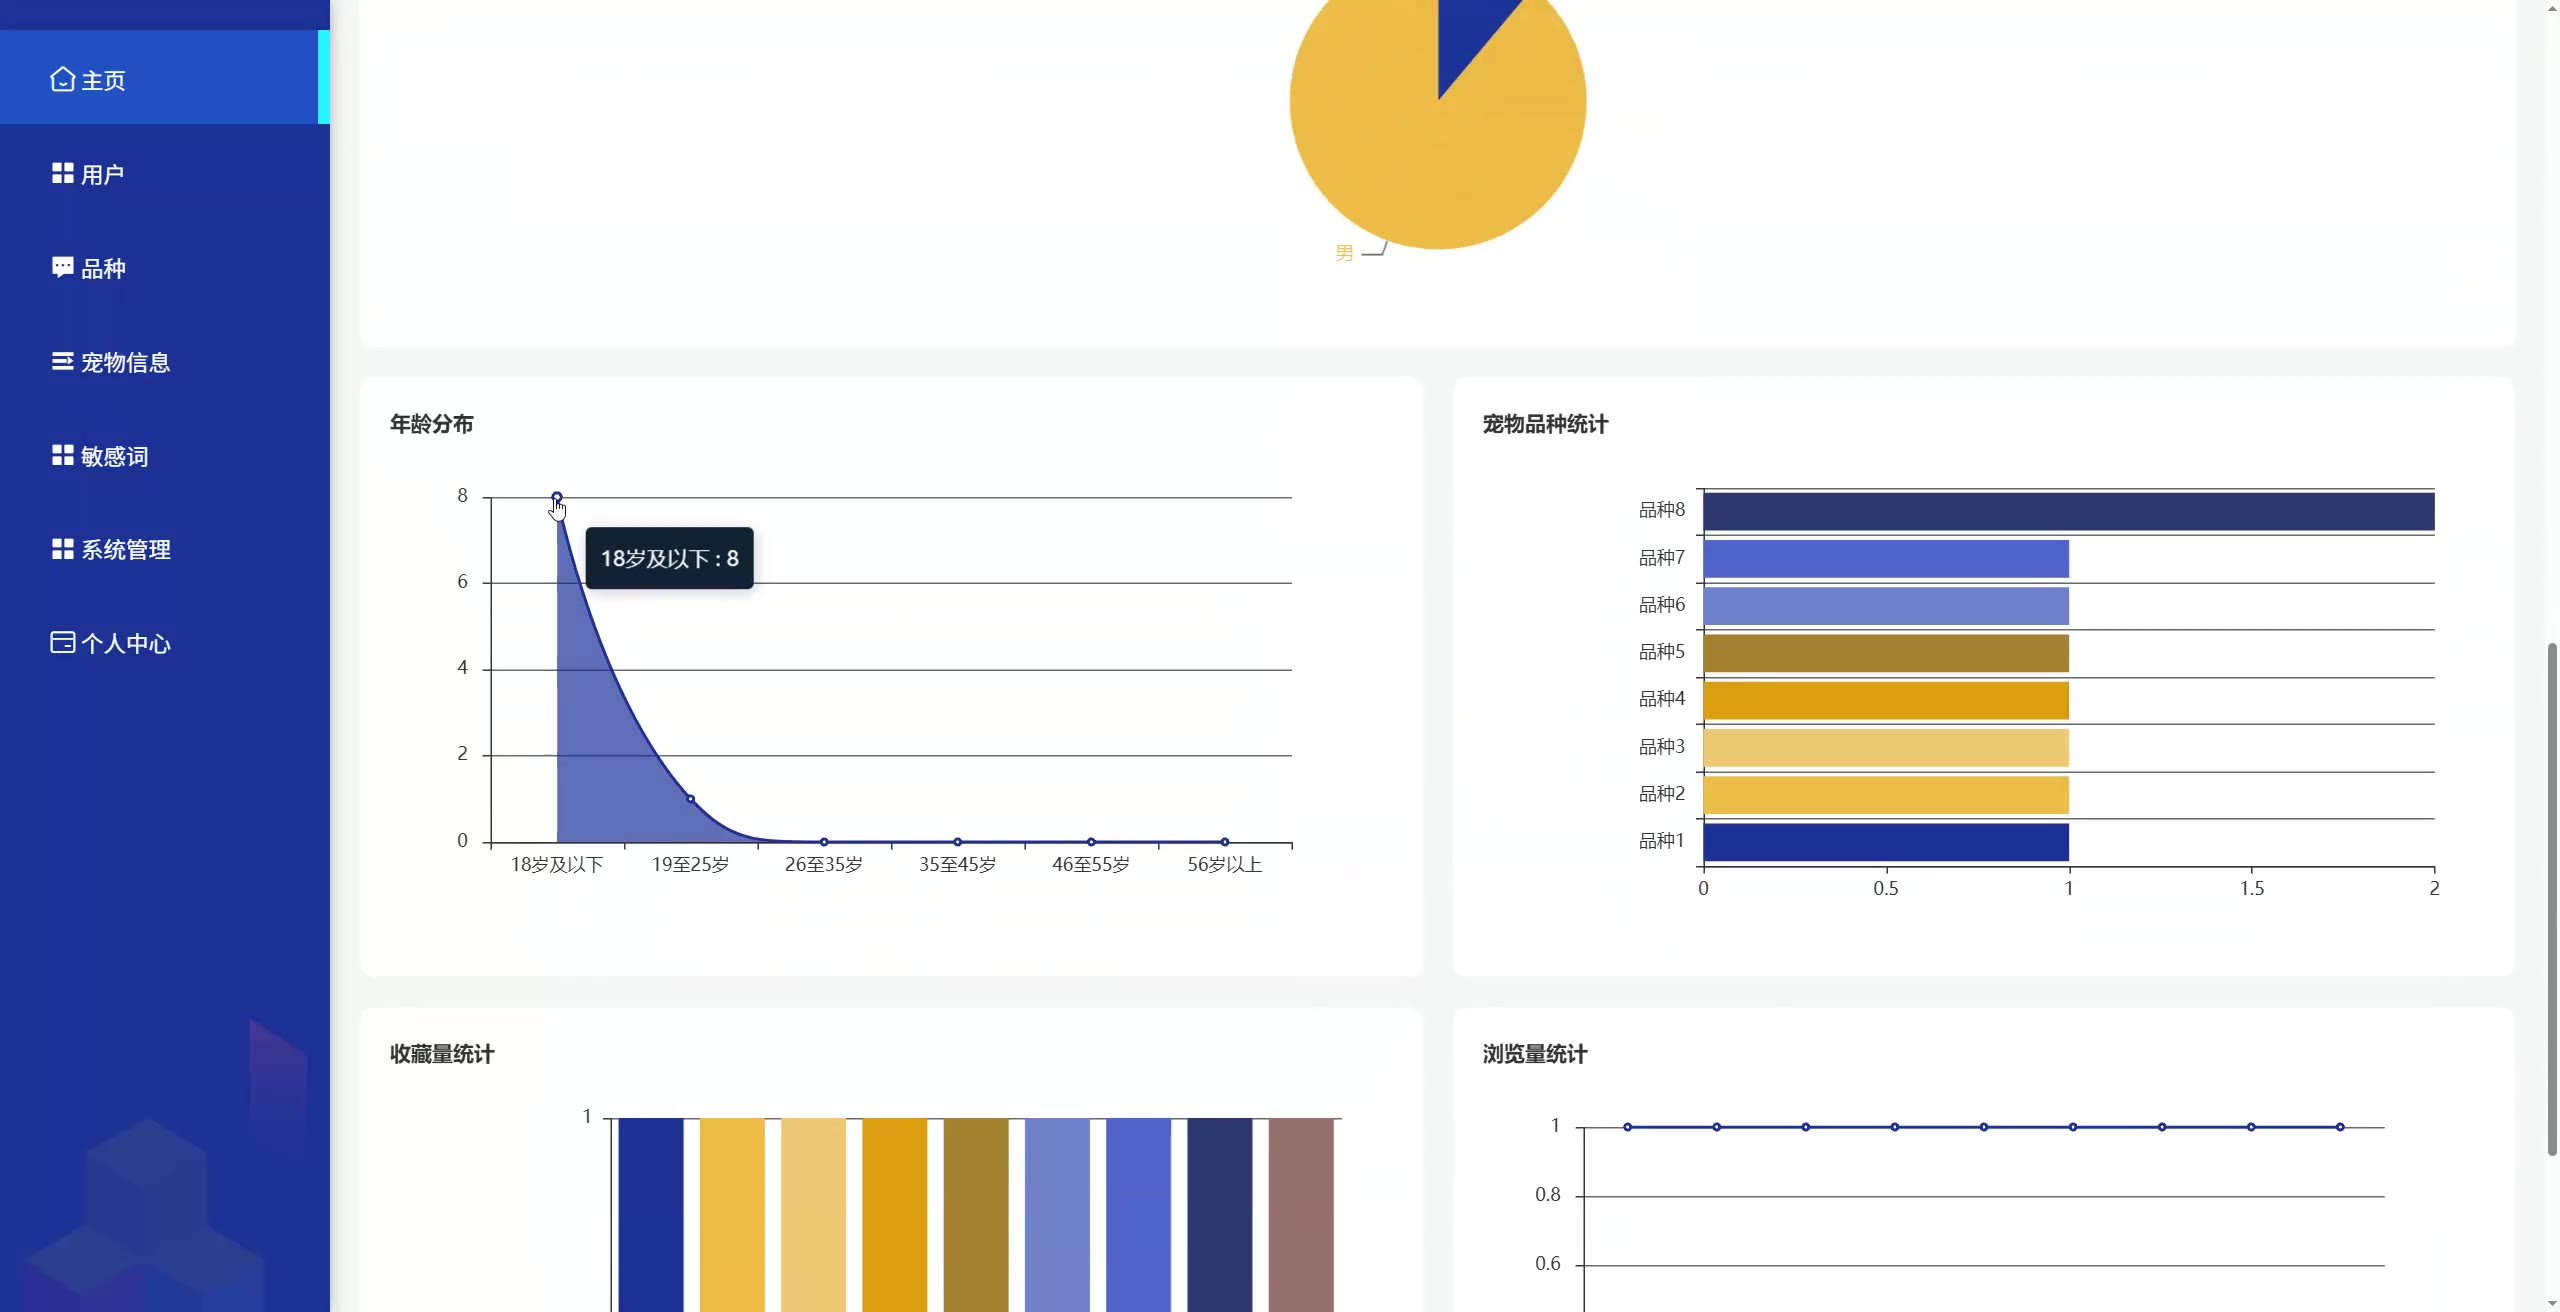The height and width of the screenshot is (1312, 2560).
Task: Click the 18岁及以下 peak data point
Action: 557,497
